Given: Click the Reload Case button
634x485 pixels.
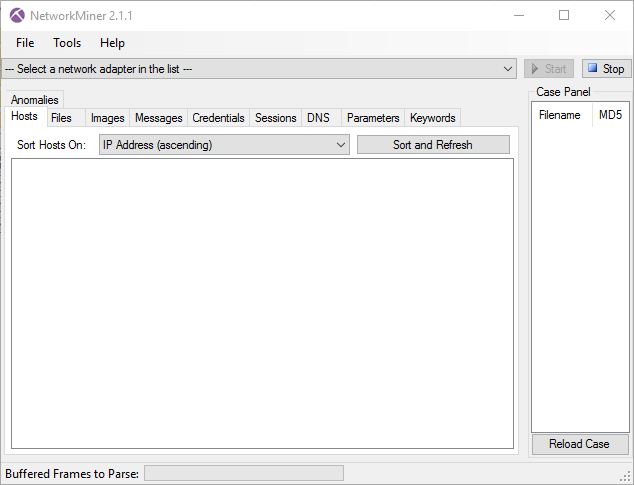Looking at the screenshot, I should (579, 444).
